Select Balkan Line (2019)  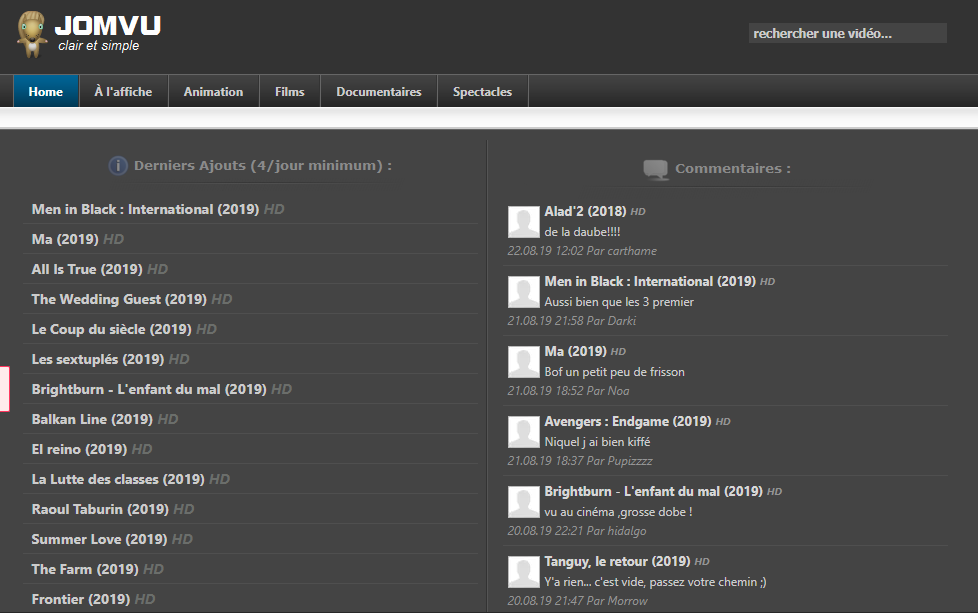(92, 419)
